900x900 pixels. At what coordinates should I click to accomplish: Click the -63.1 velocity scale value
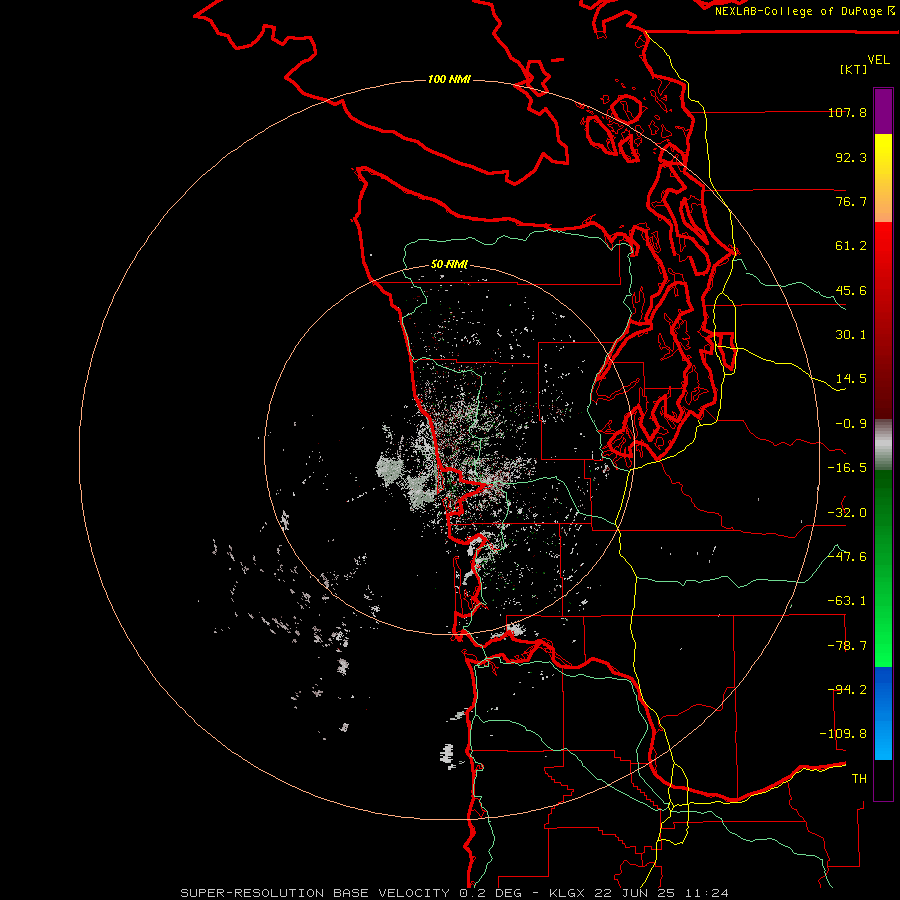pos(847,601)
